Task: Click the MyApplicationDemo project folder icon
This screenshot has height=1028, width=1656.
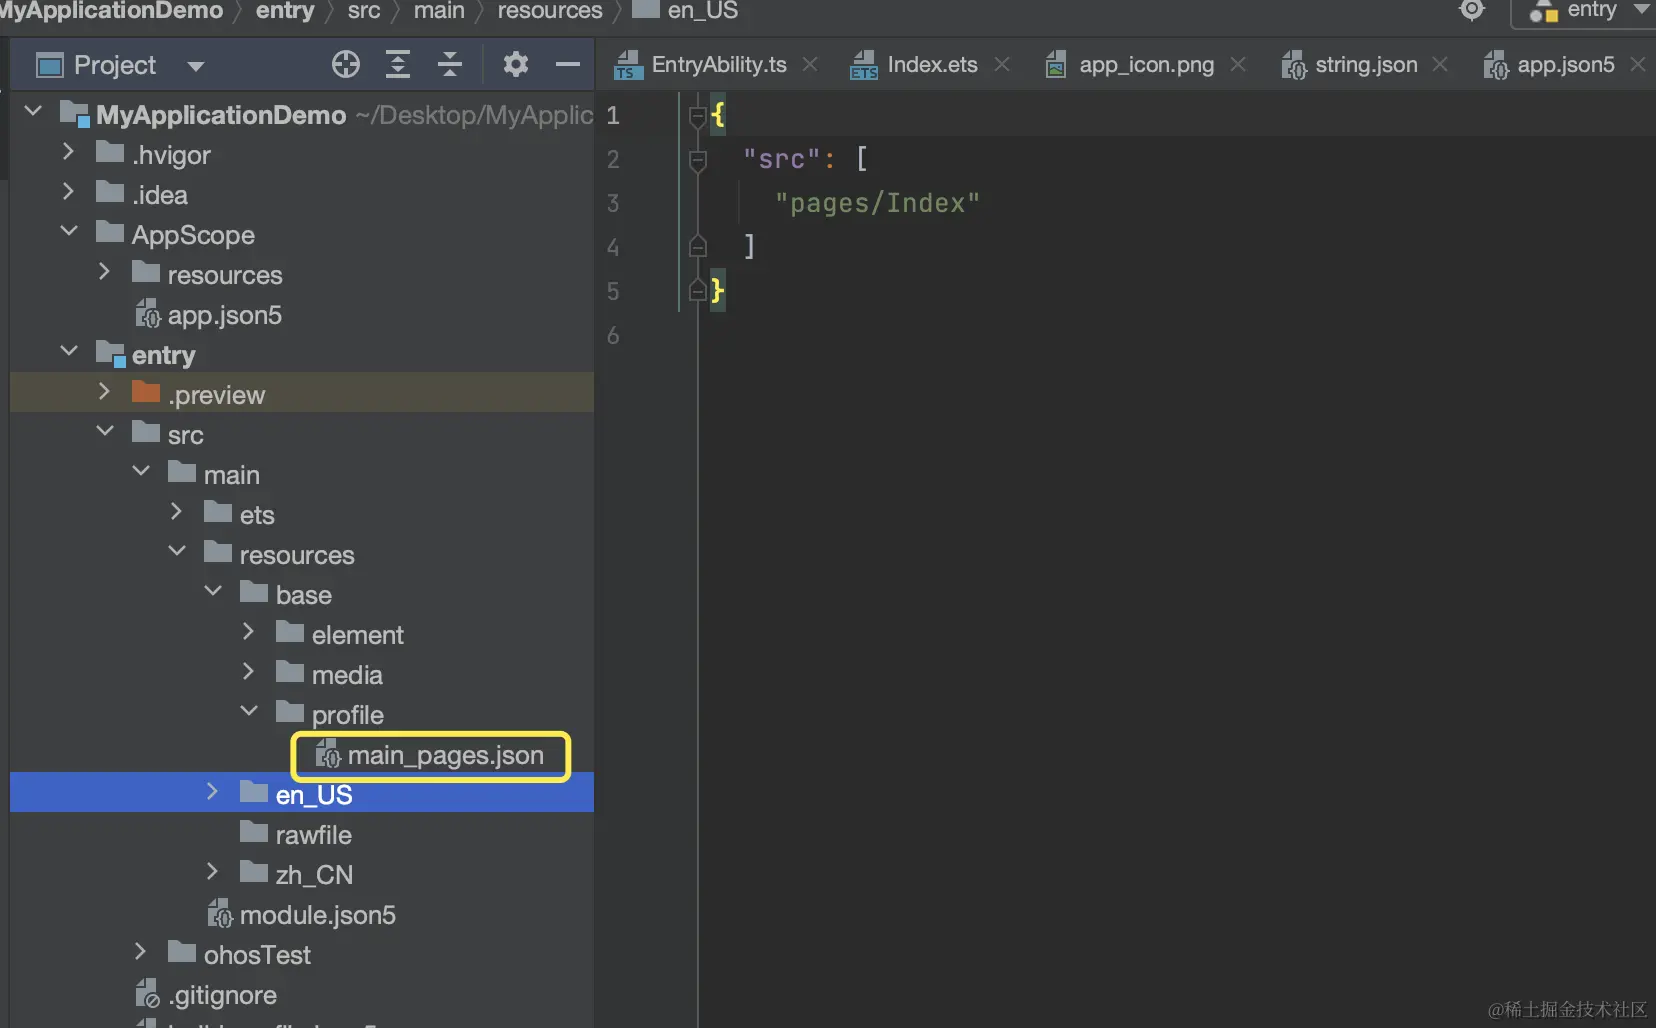Action: pos(75,113)
